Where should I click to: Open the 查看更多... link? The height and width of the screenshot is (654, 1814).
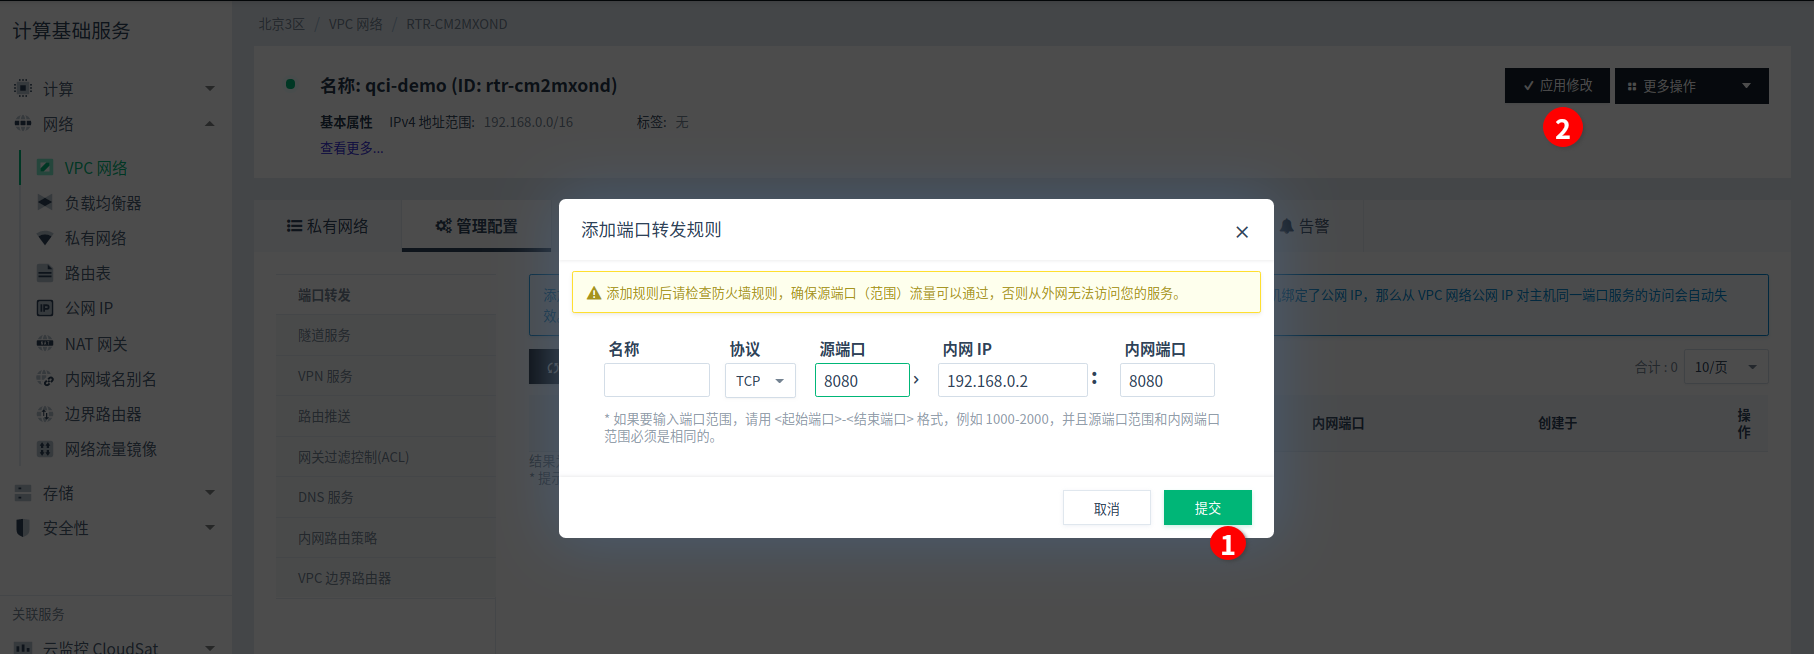pos(351,148)
